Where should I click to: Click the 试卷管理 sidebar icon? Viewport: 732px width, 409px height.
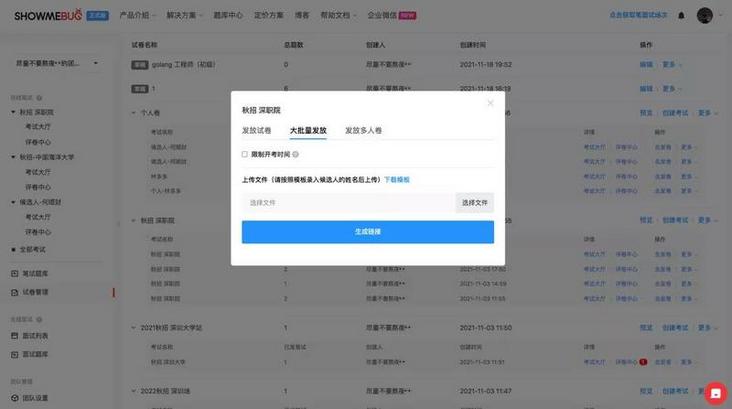click(14, 292)
